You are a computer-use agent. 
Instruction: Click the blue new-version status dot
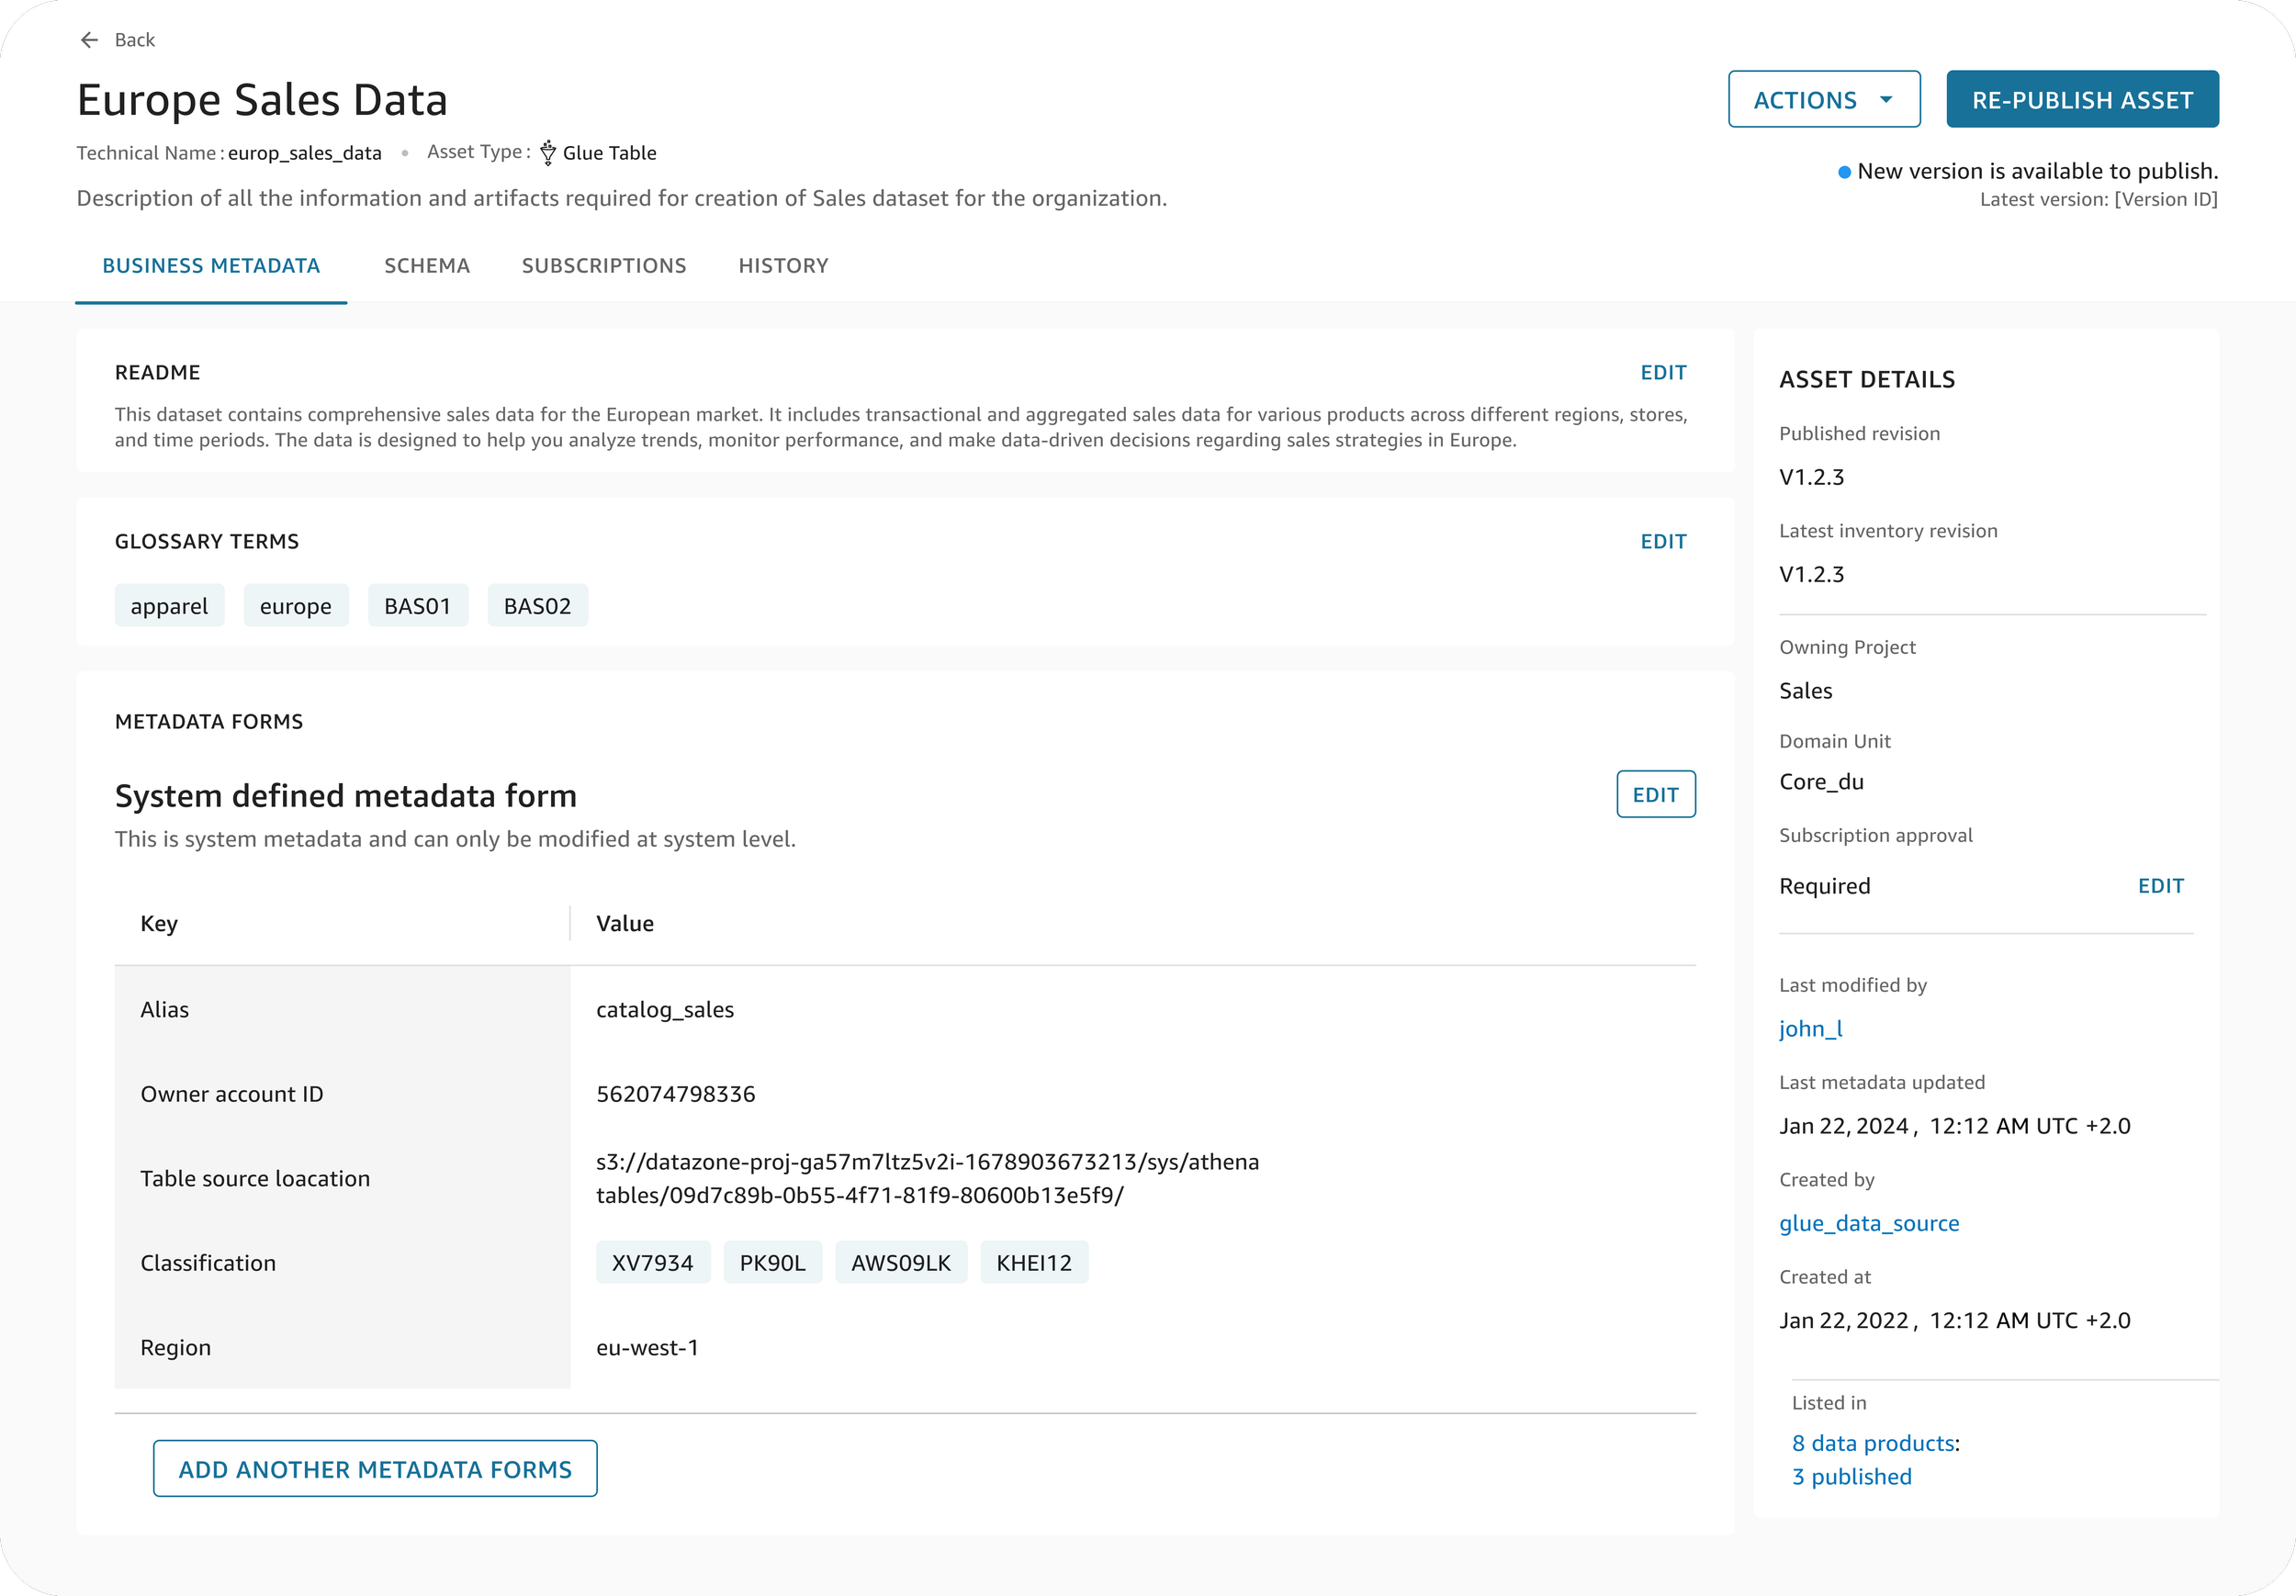pyautogui.click(x=1844, y=172)
